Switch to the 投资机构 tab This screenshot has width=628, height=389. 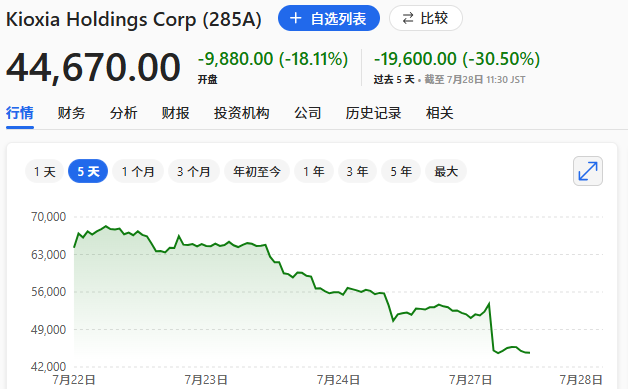242,113
